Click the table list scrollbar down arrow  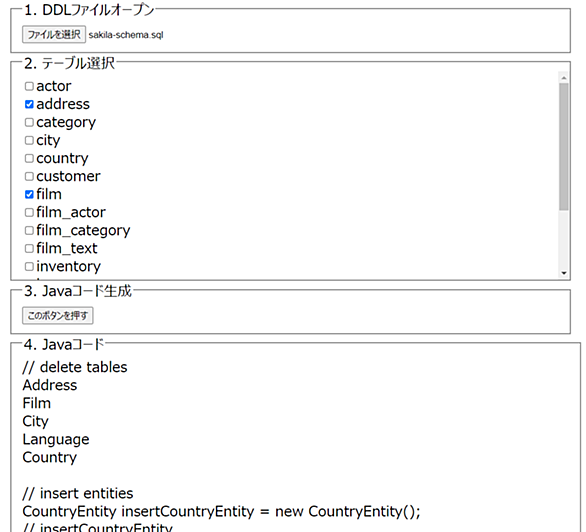[x=564, y=273]
